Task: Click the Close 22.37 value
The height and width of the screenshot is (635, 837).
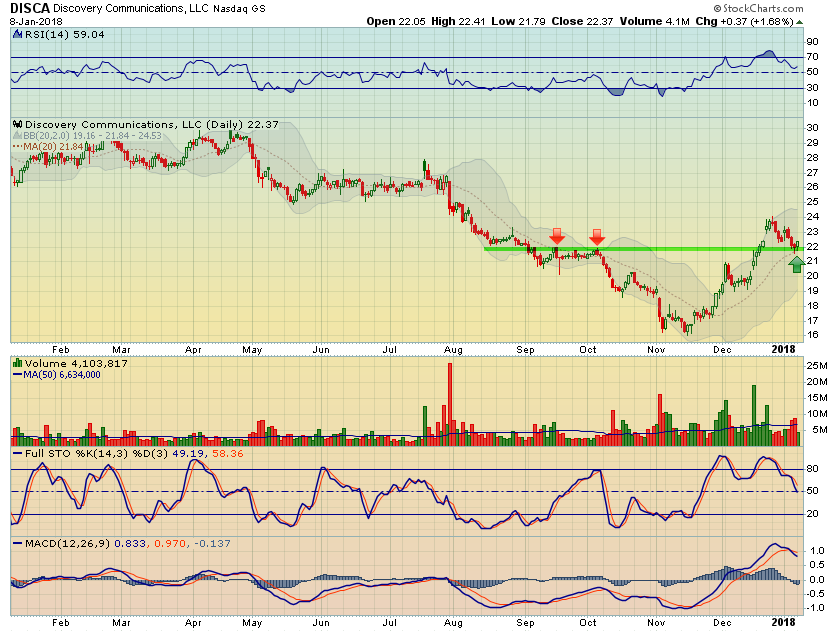Action: [x=582, y=21]
